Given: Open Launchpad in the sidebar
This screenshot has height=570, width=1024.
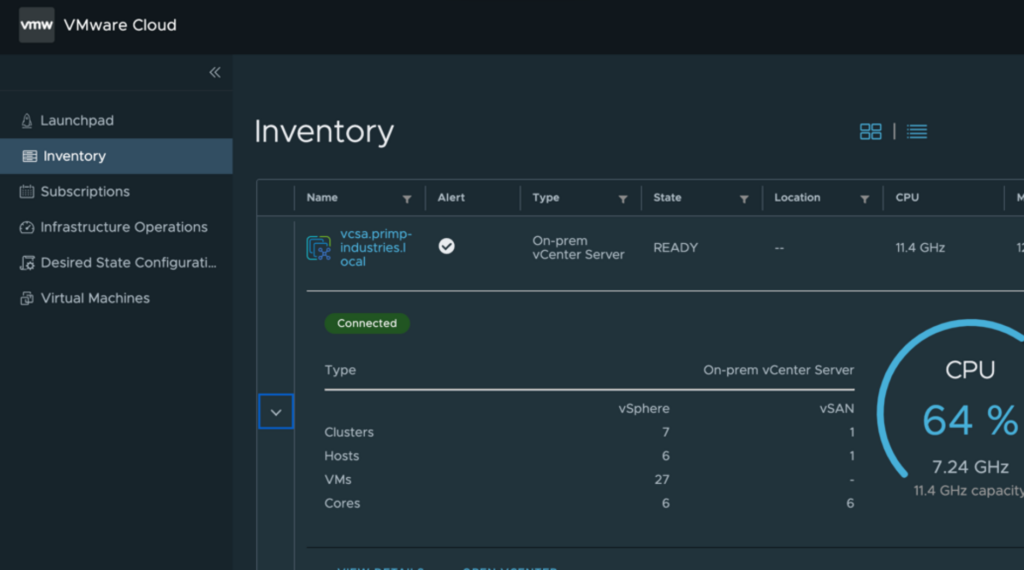Looking at the screenshot, I should click(x=116, y=121).
